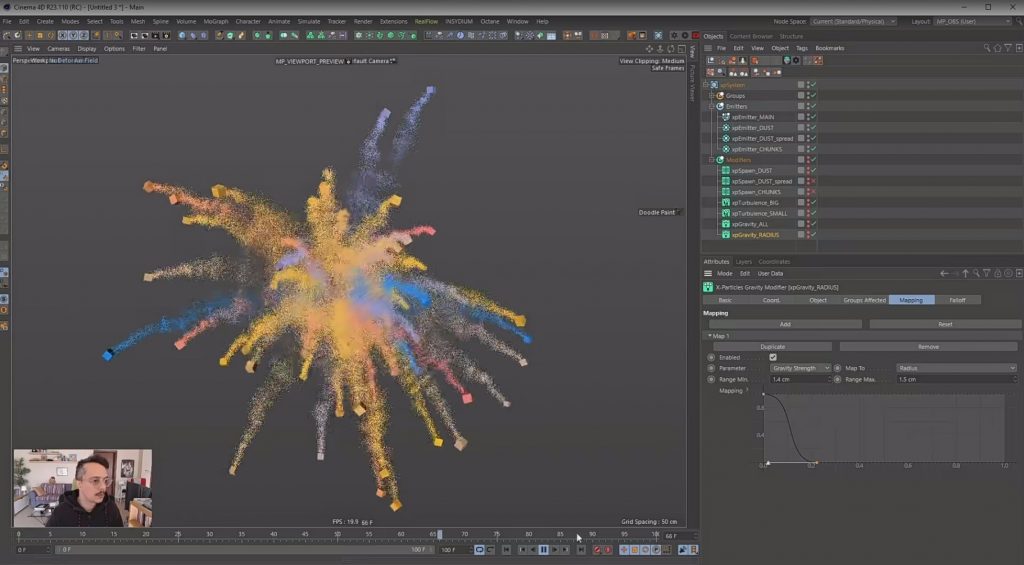Click the Range Min 1.4 cm field

click(x=799, y=379)
